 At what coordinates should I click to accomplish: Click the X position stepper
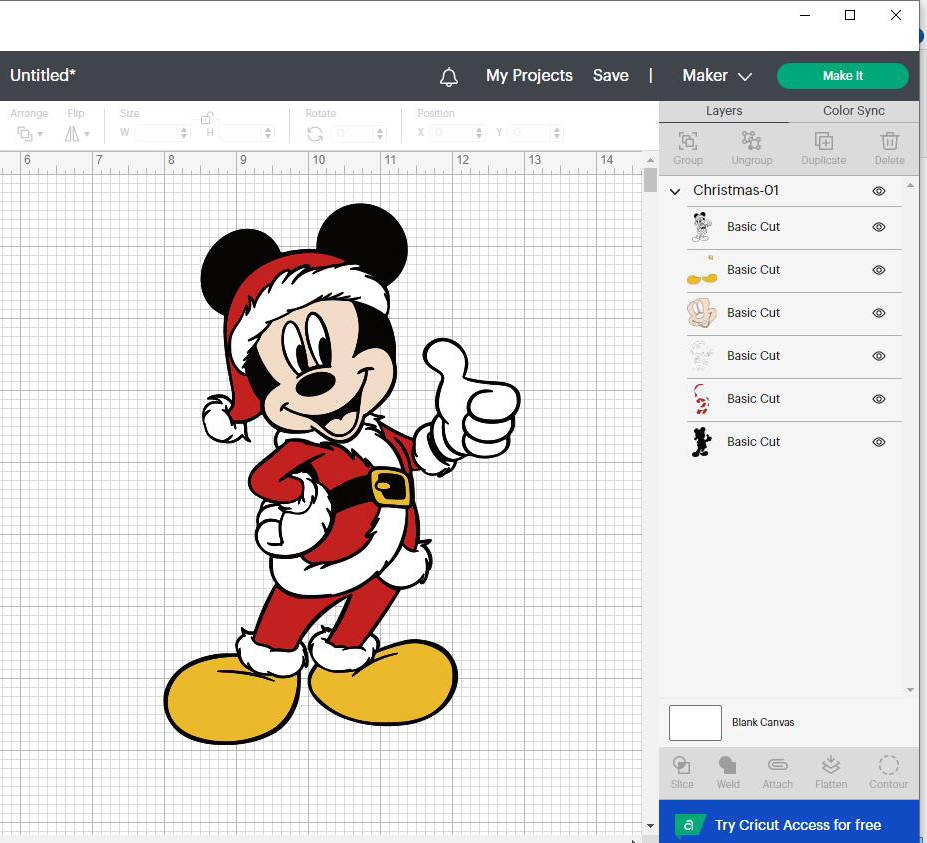point(479,133)
